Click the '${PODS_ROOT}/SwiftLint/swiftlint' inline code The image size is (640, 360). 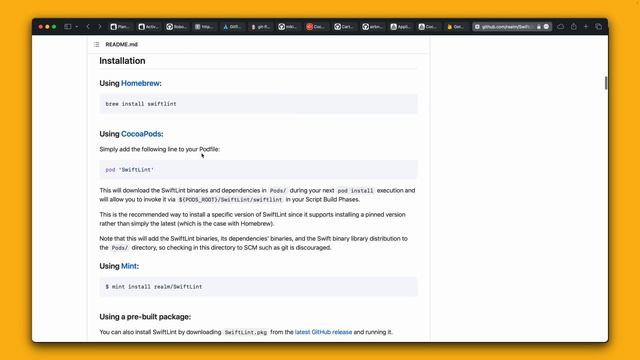coord(230,200)
